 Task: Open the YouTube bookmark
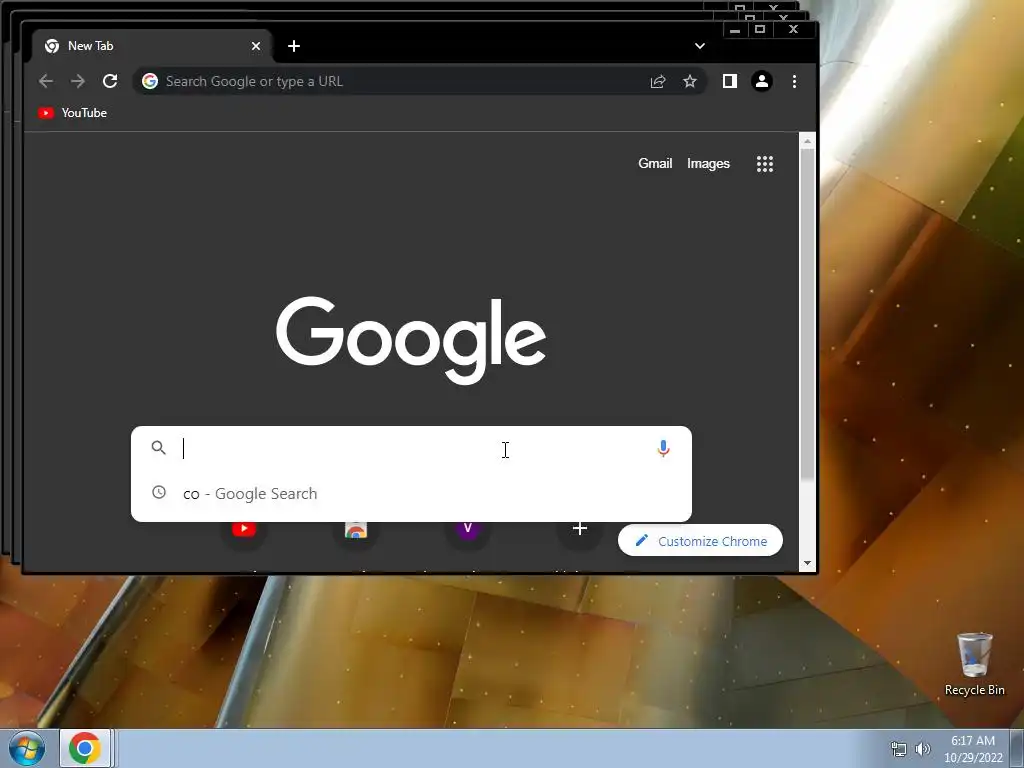coord(72,113)
